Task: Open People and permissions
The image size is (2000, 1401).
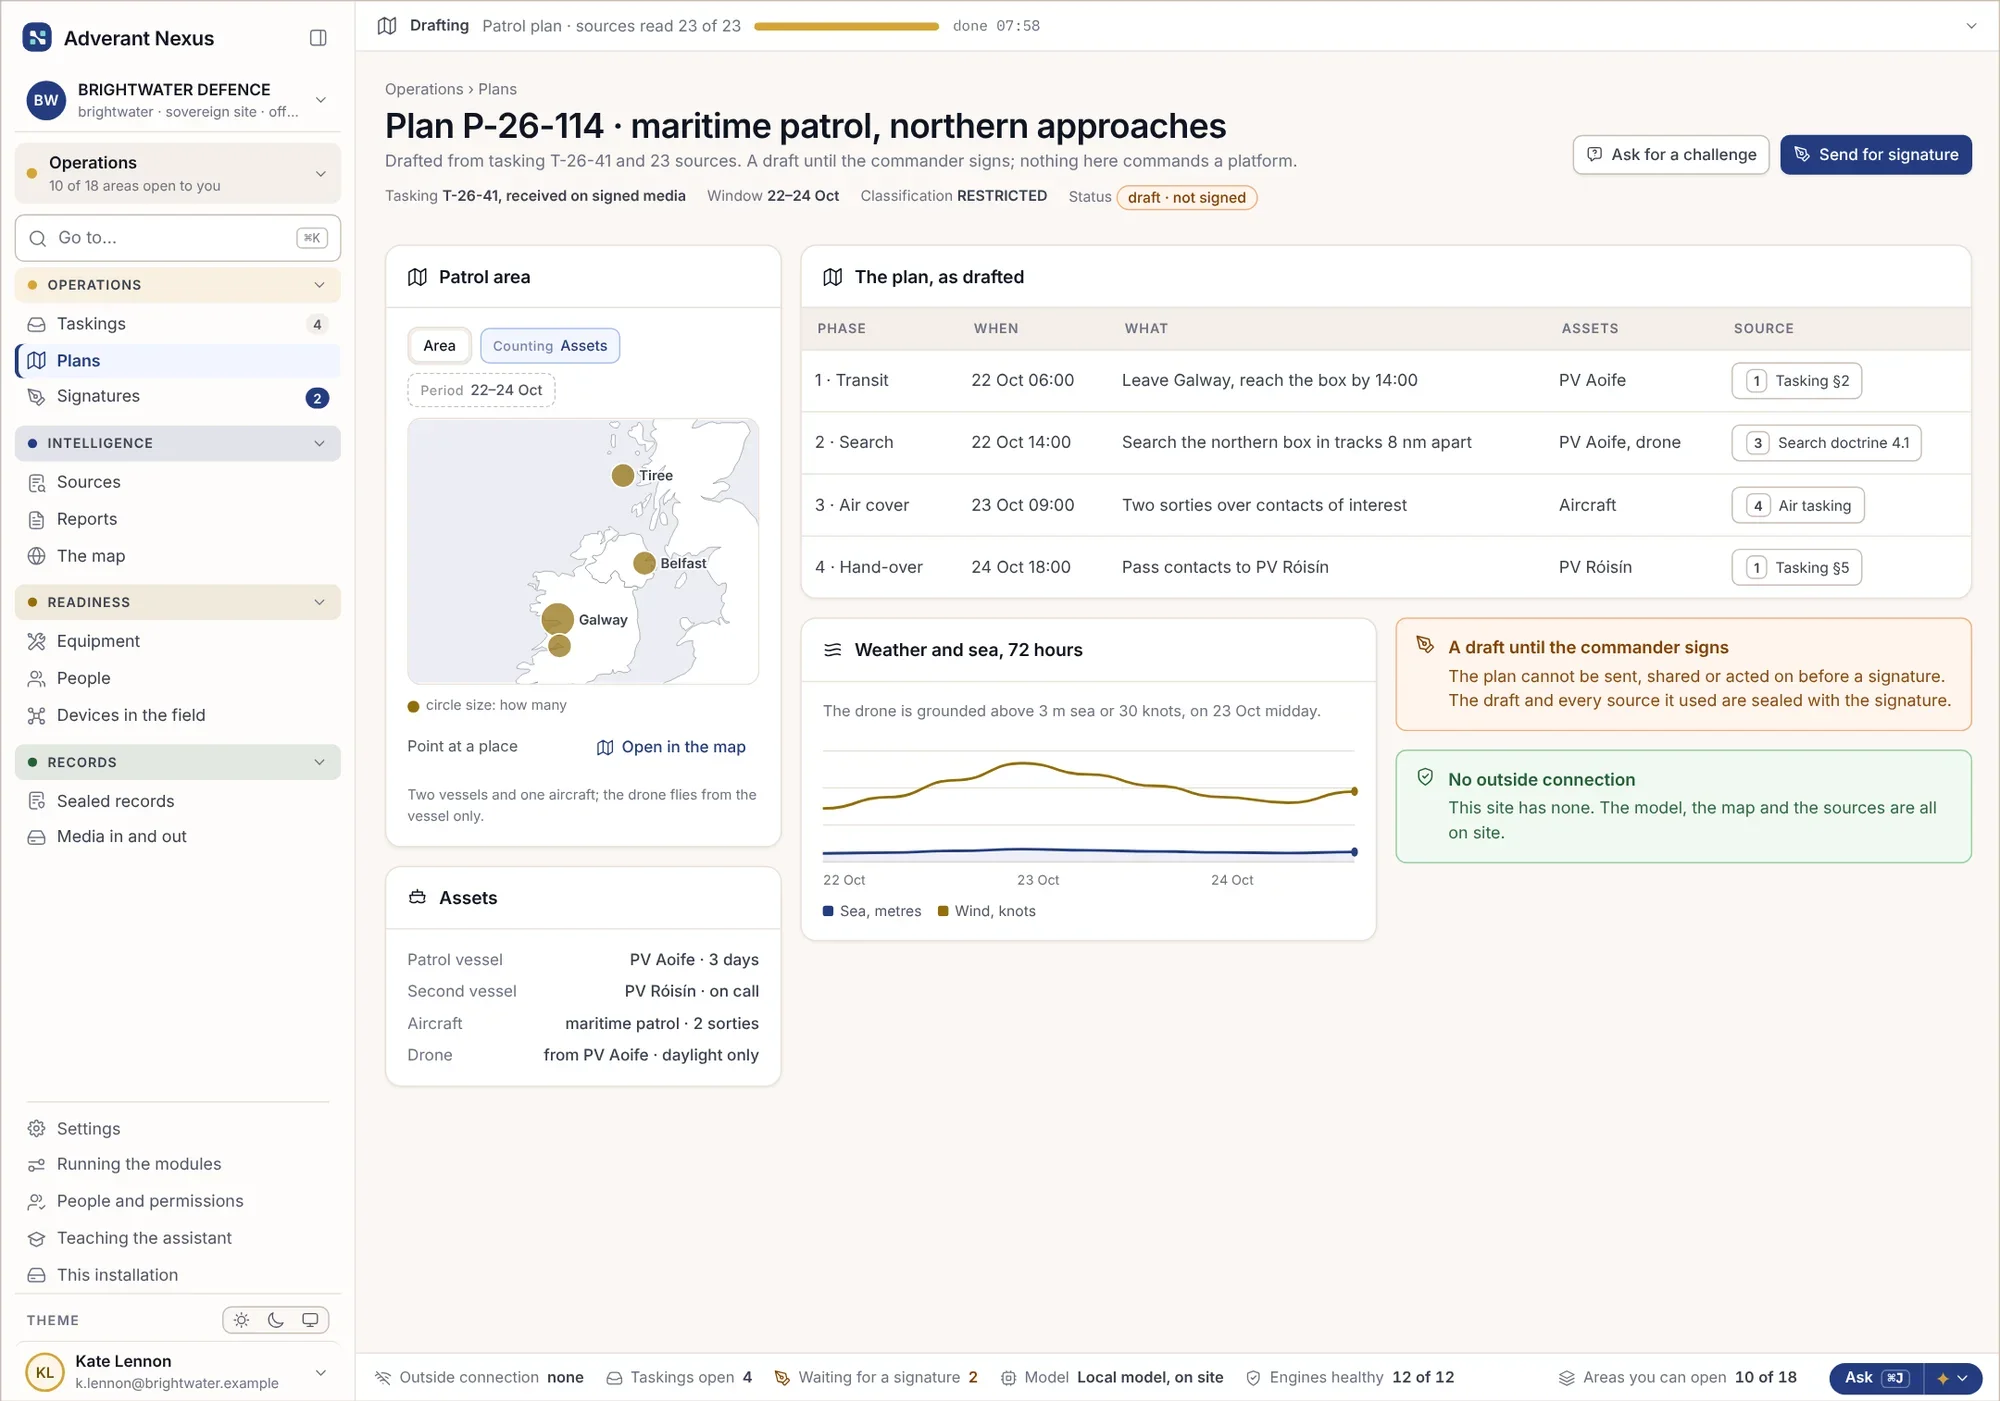Action: pyautogui.click(x=177, y=1201)
